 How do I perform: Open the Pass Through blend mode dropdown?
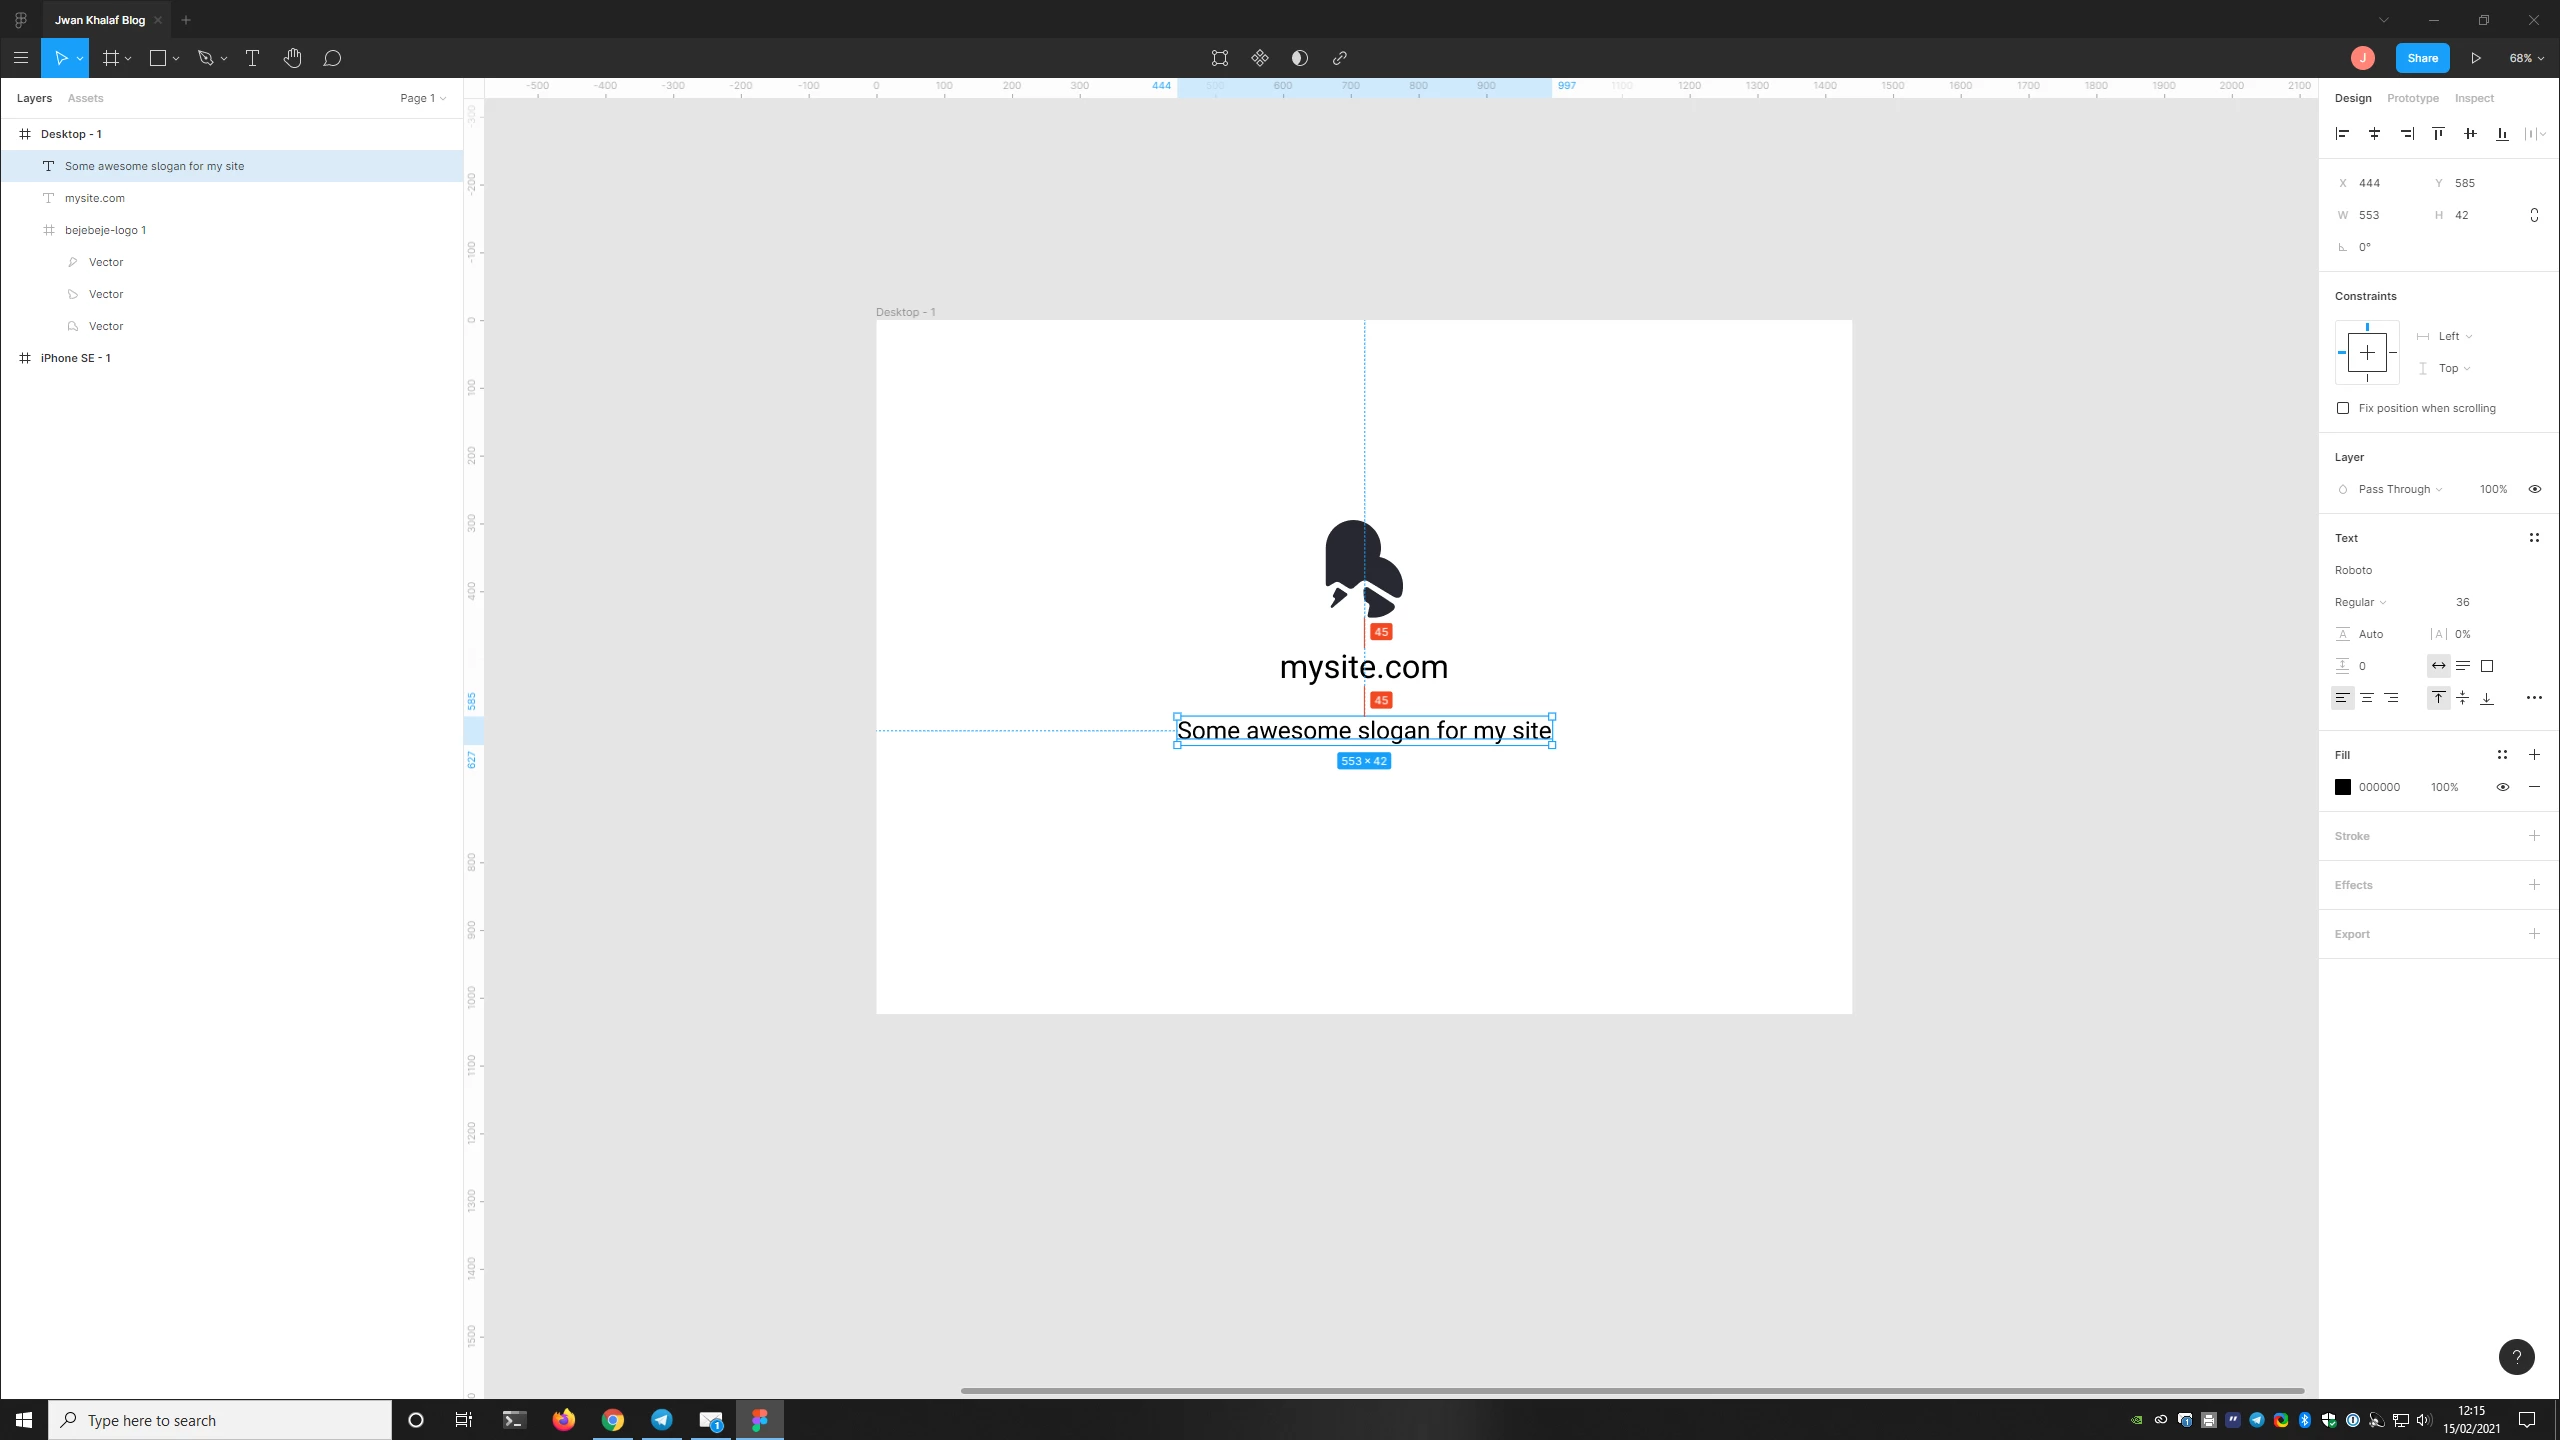coord(2399,489)
